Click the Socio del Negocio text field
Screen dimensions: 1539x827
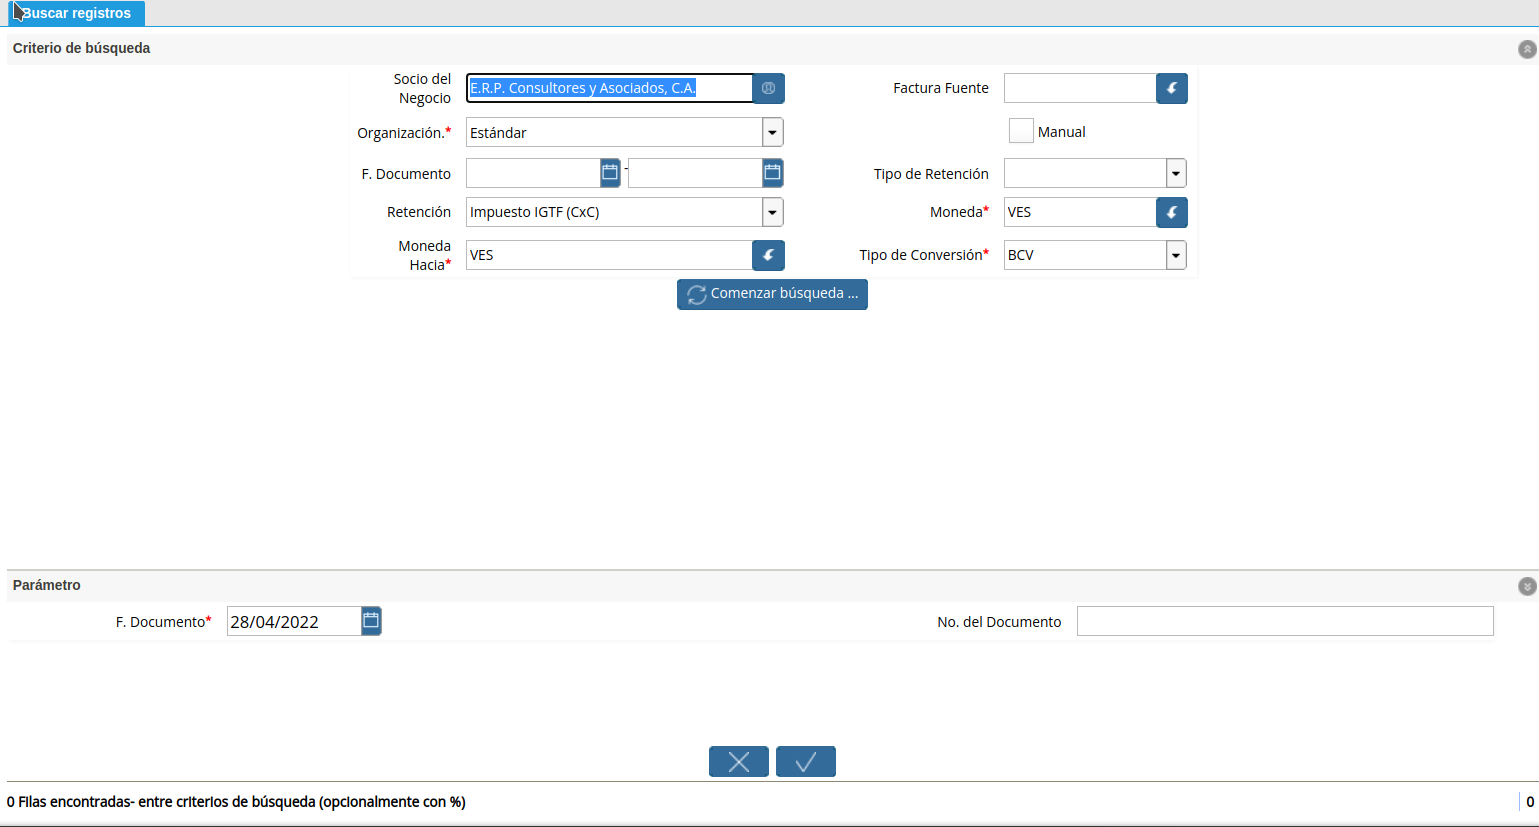coord(609,88)
